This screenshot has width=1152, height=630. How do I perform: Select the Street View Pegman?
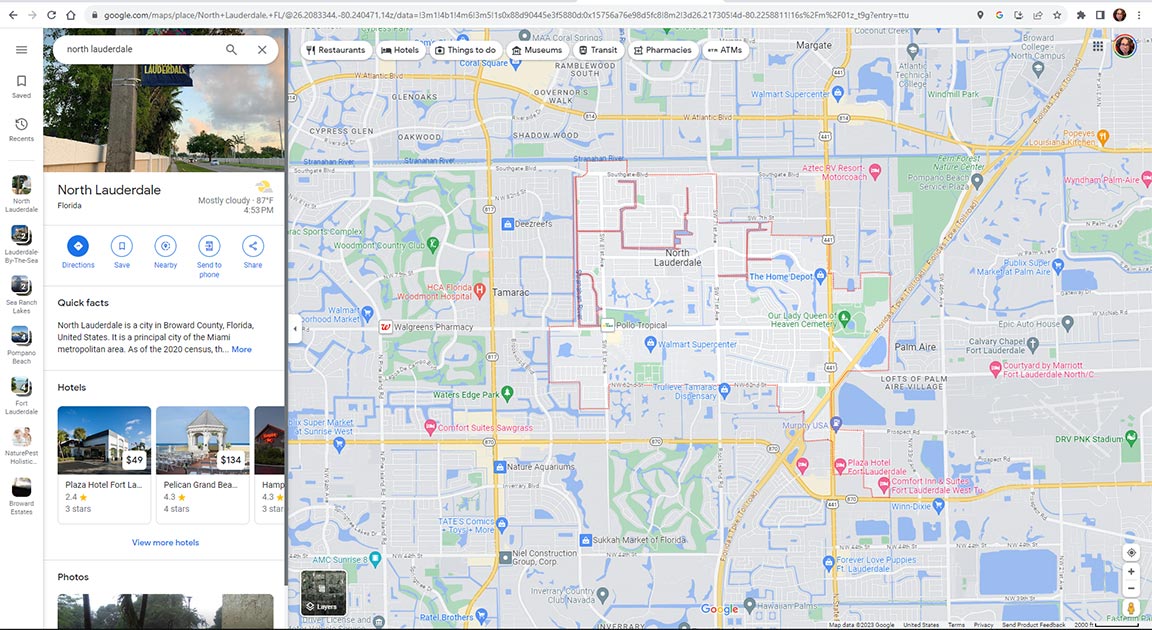tap(1131, 607)
